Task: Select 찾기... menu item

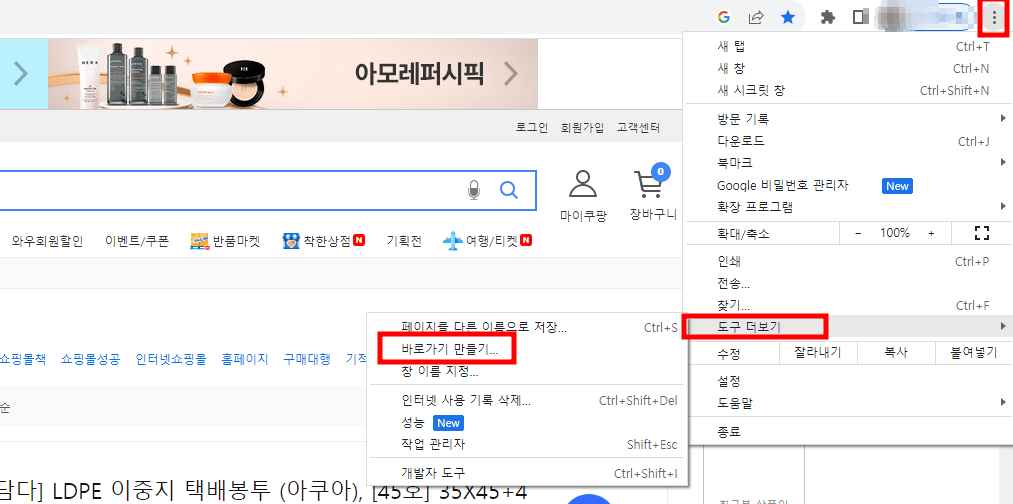Action: (x=848, y=305)
